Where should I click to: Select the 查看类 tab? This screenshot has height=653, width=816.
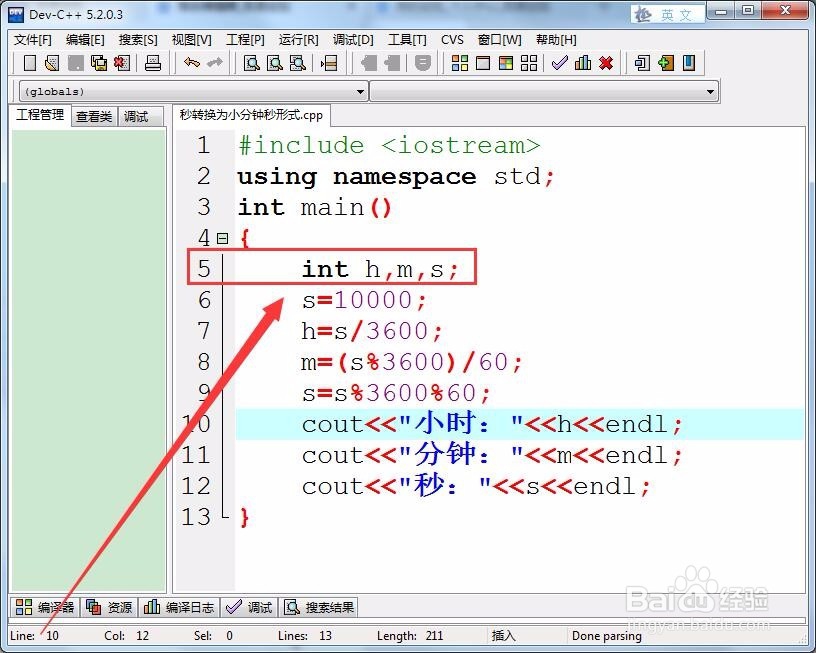pos(93,116)
